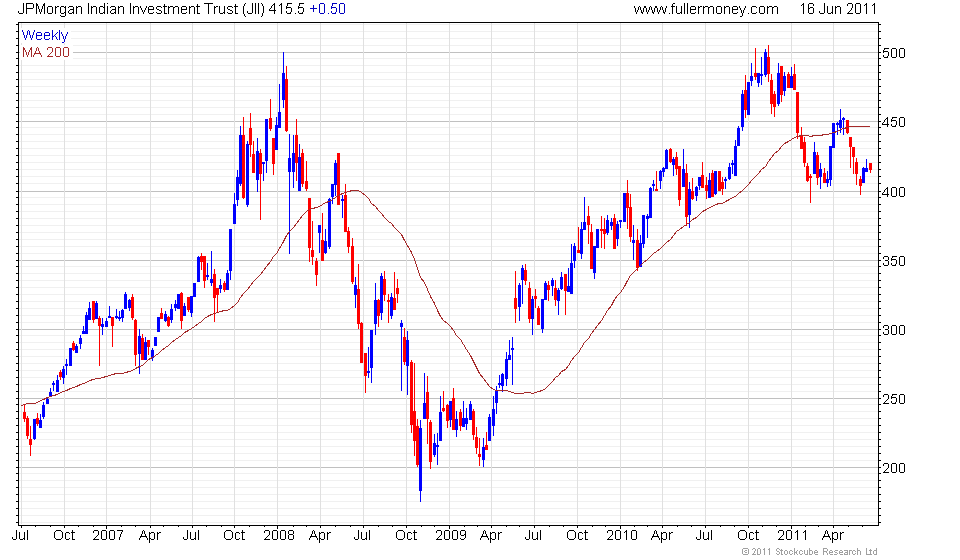Viewport: 960px width, 560px height.
Task: Click the 300 price axis label
Action: [893, 330]
